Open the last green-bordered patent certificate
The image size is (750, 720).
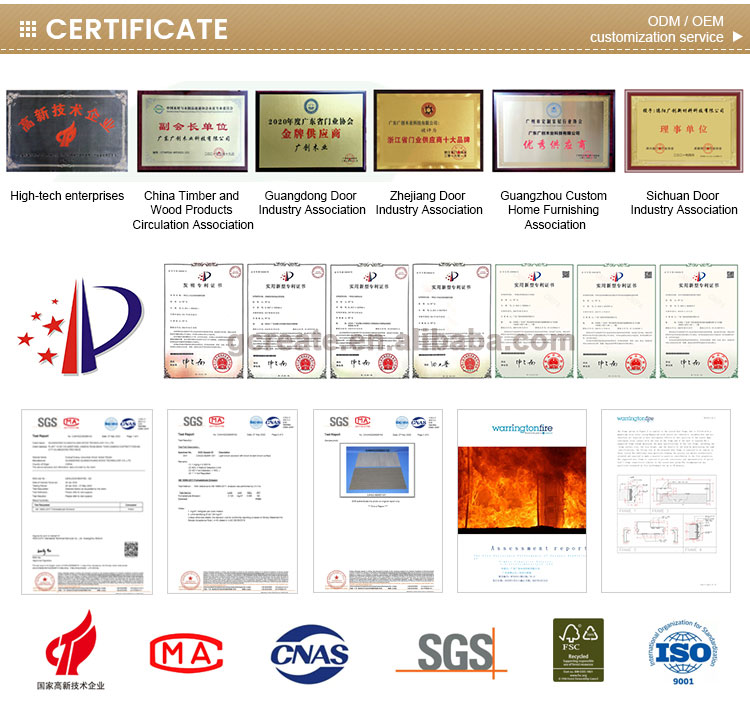point(699,321)
